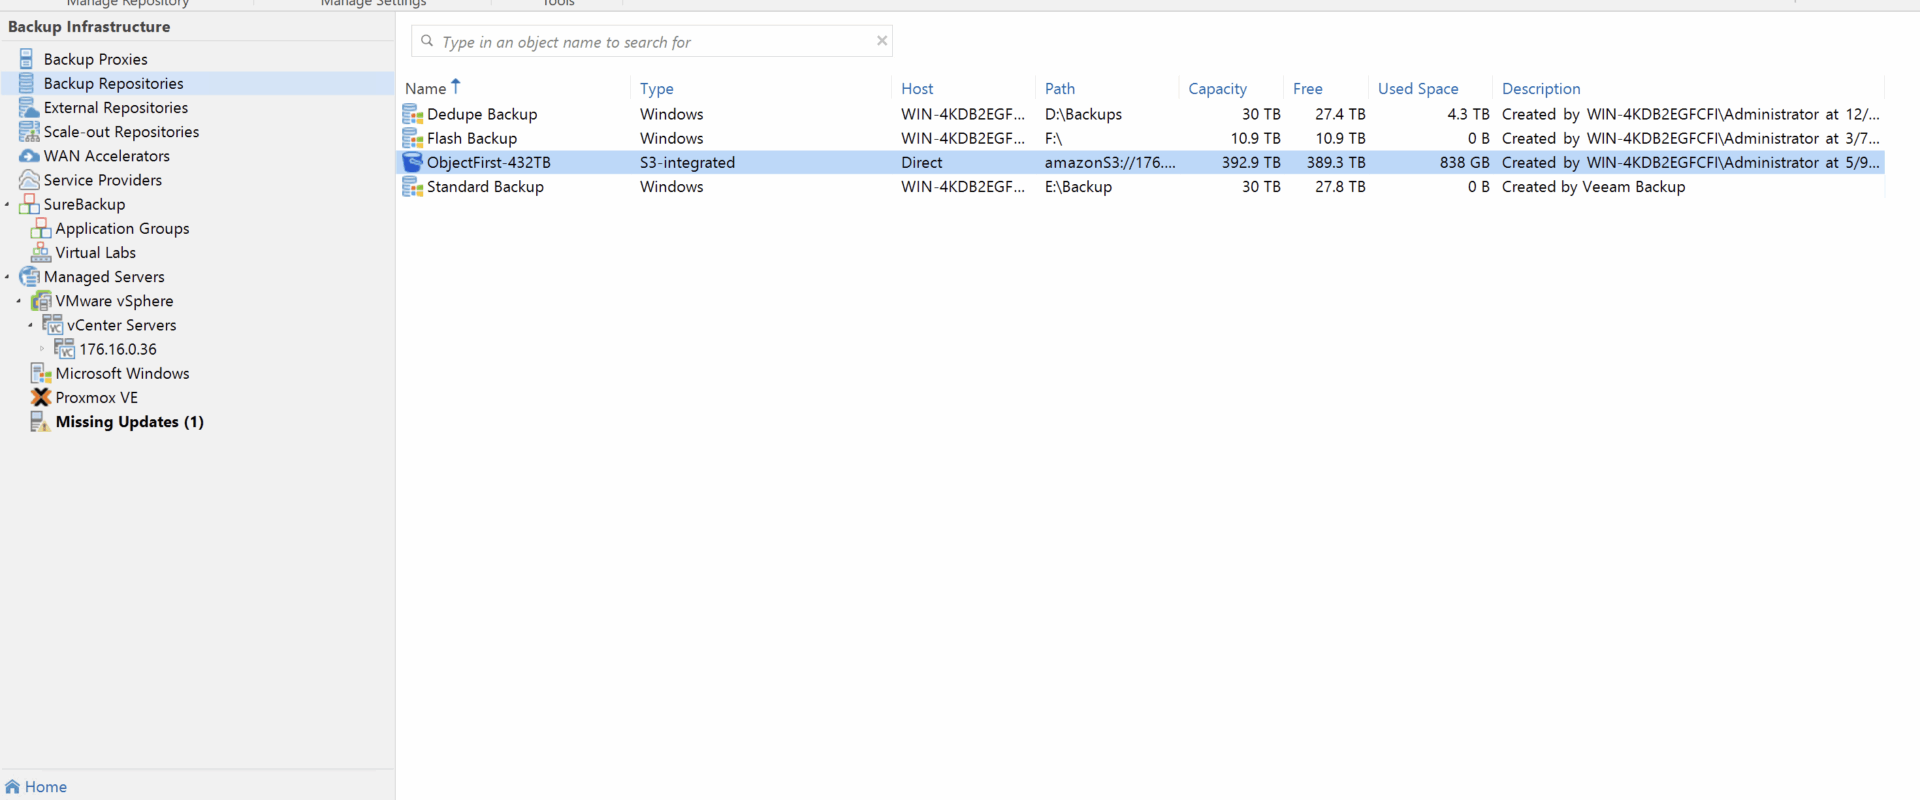
Task: Sort by the Capacity column header
Action: coord(1217,88)
